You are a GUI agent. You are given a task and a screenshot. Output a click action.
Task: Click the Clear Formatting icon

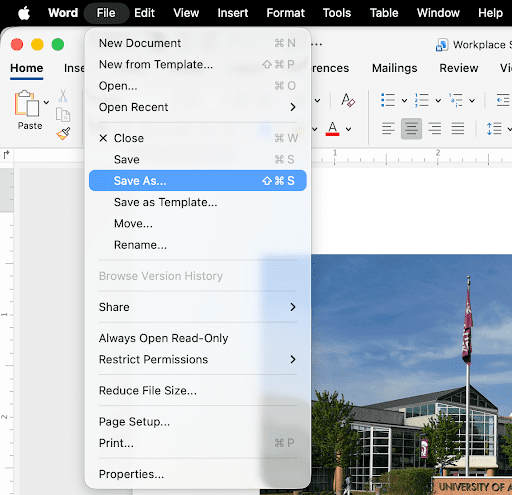tap(348, 100)
